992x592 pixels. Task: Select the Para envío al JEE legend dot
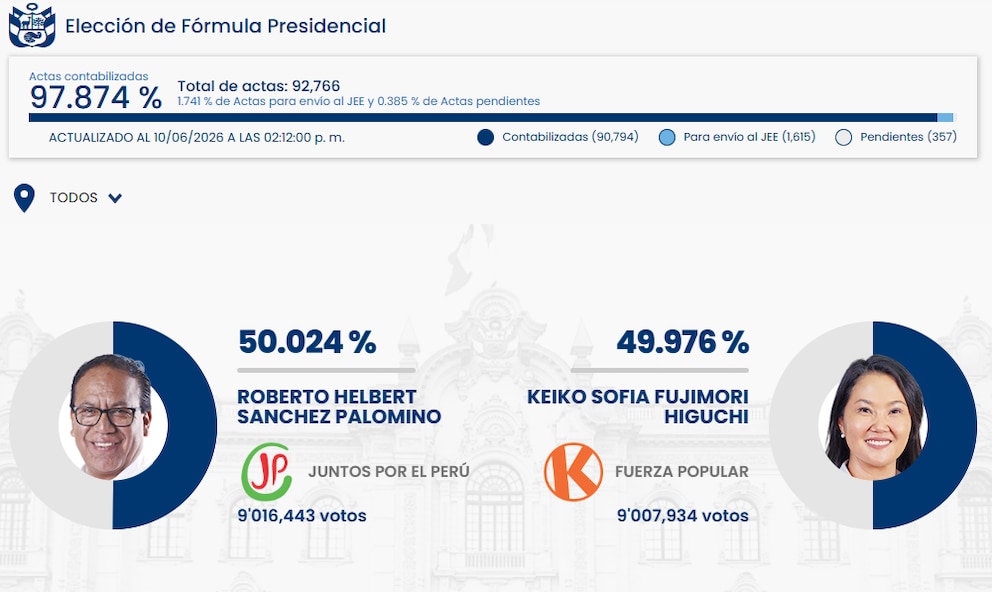(x=667, y=137)
